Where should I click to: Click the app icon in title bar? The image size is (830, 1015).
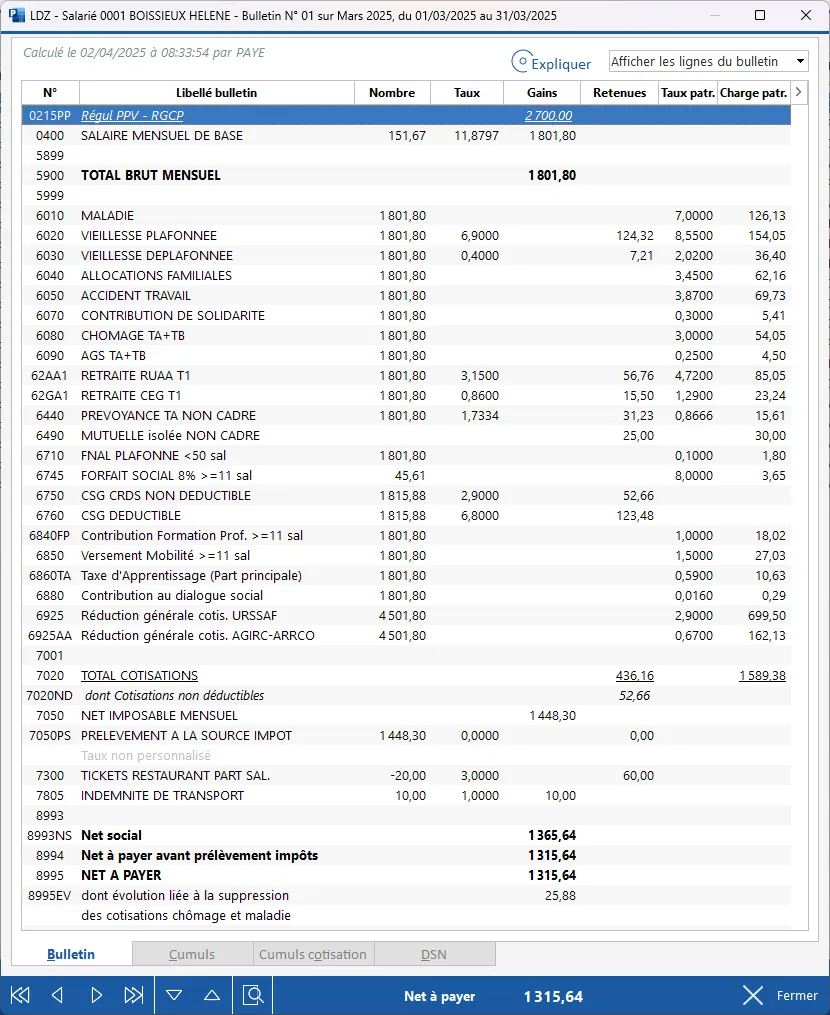(x=17, y=16)
